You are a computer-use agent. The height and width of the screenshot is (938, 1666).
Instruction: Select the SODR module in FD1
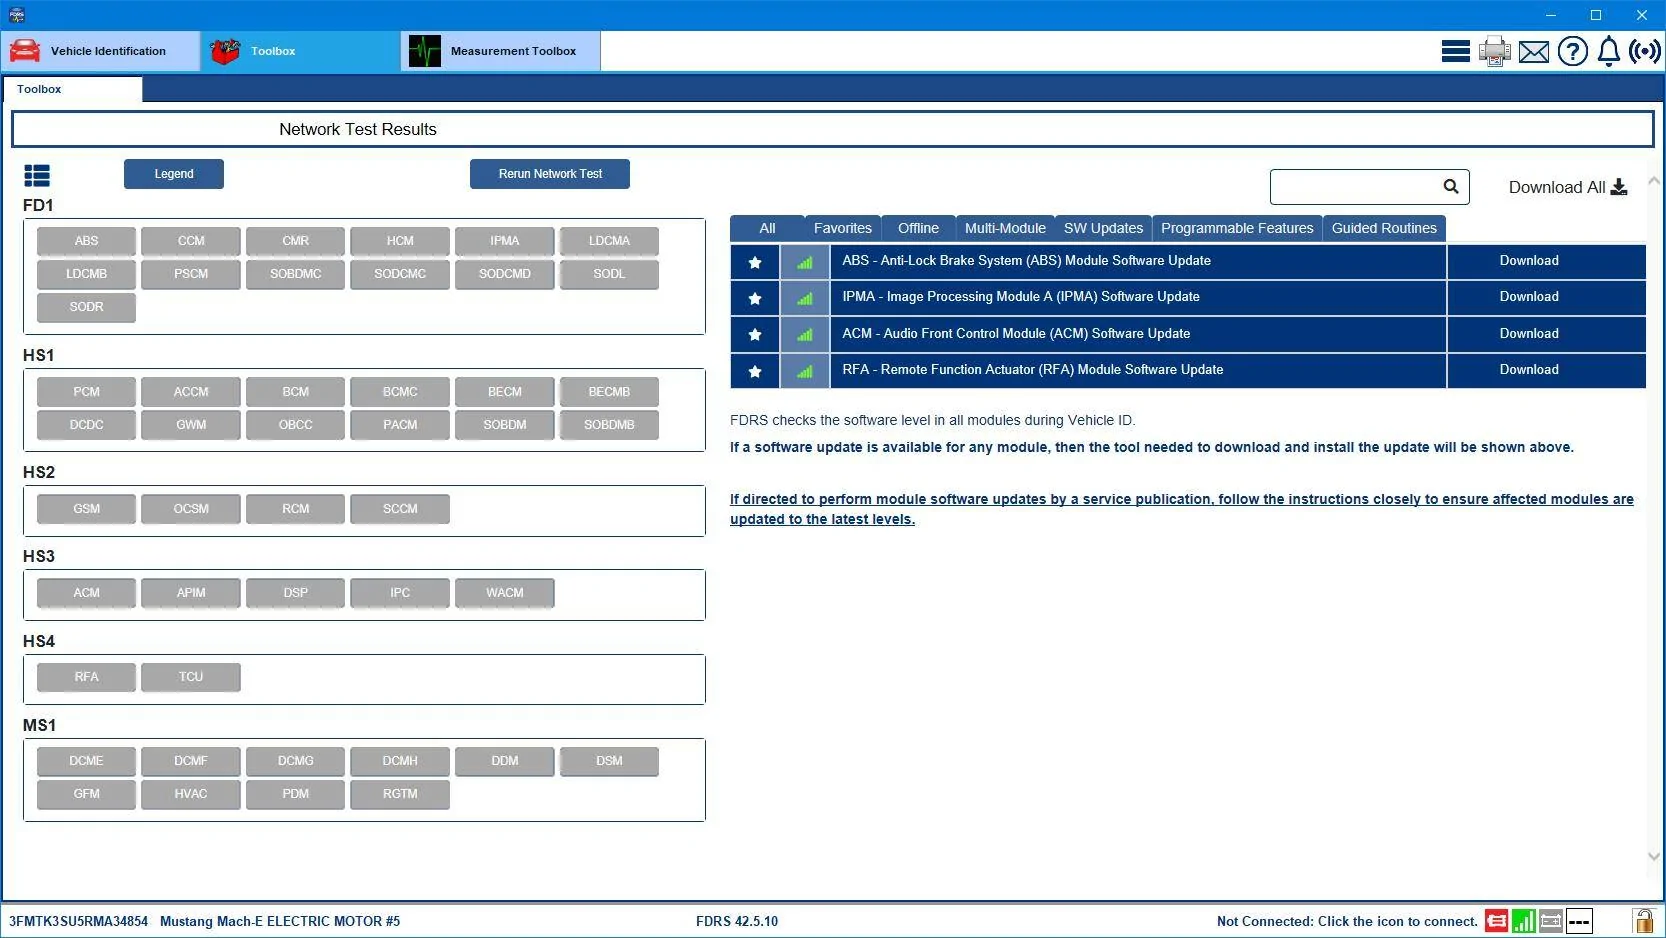tap(86, 307)
